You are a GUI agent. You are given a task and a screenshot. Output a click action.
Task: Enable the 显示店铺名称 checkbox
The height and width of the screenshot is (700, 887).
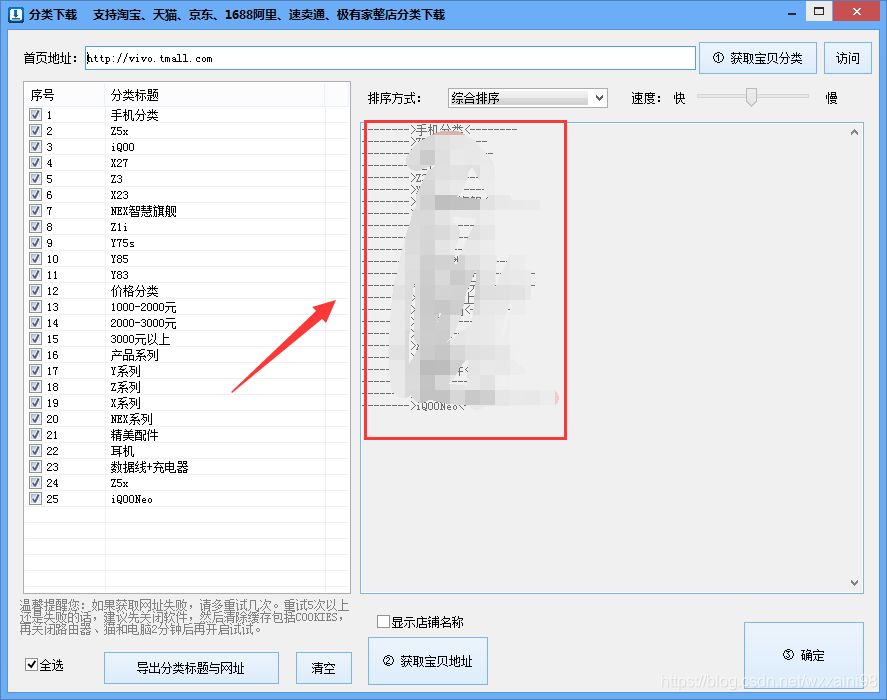tap(383, 622)
